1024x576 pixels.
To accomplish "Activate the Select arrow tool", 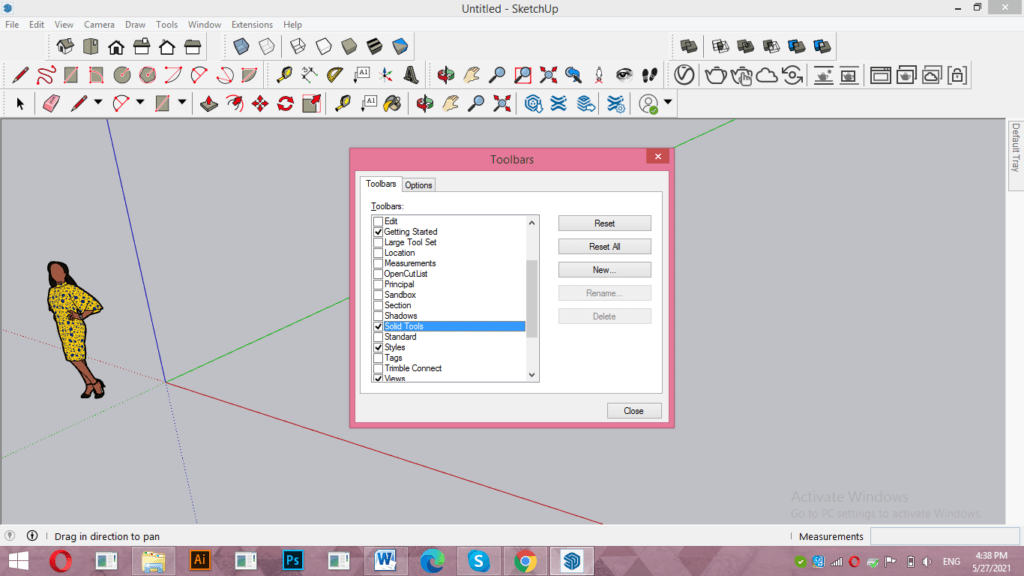I will 20,103.
